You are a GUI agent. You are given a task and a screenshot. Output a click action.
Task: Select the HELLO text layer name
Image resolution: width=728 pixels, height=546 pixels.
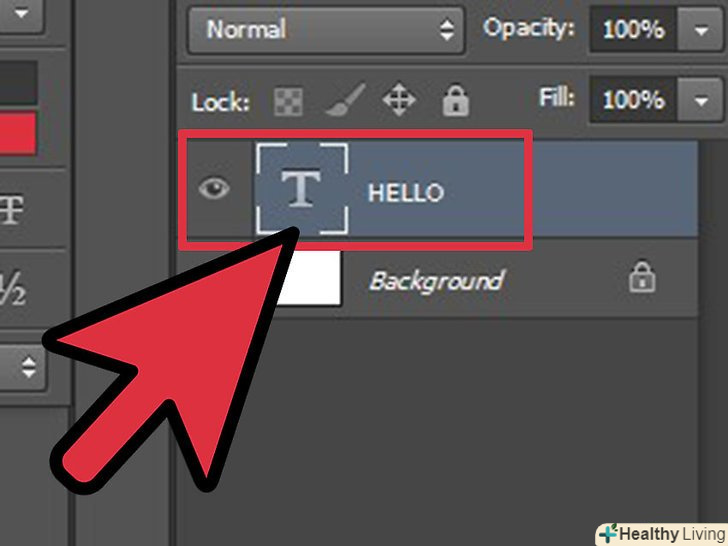click(x=406, y=192)
